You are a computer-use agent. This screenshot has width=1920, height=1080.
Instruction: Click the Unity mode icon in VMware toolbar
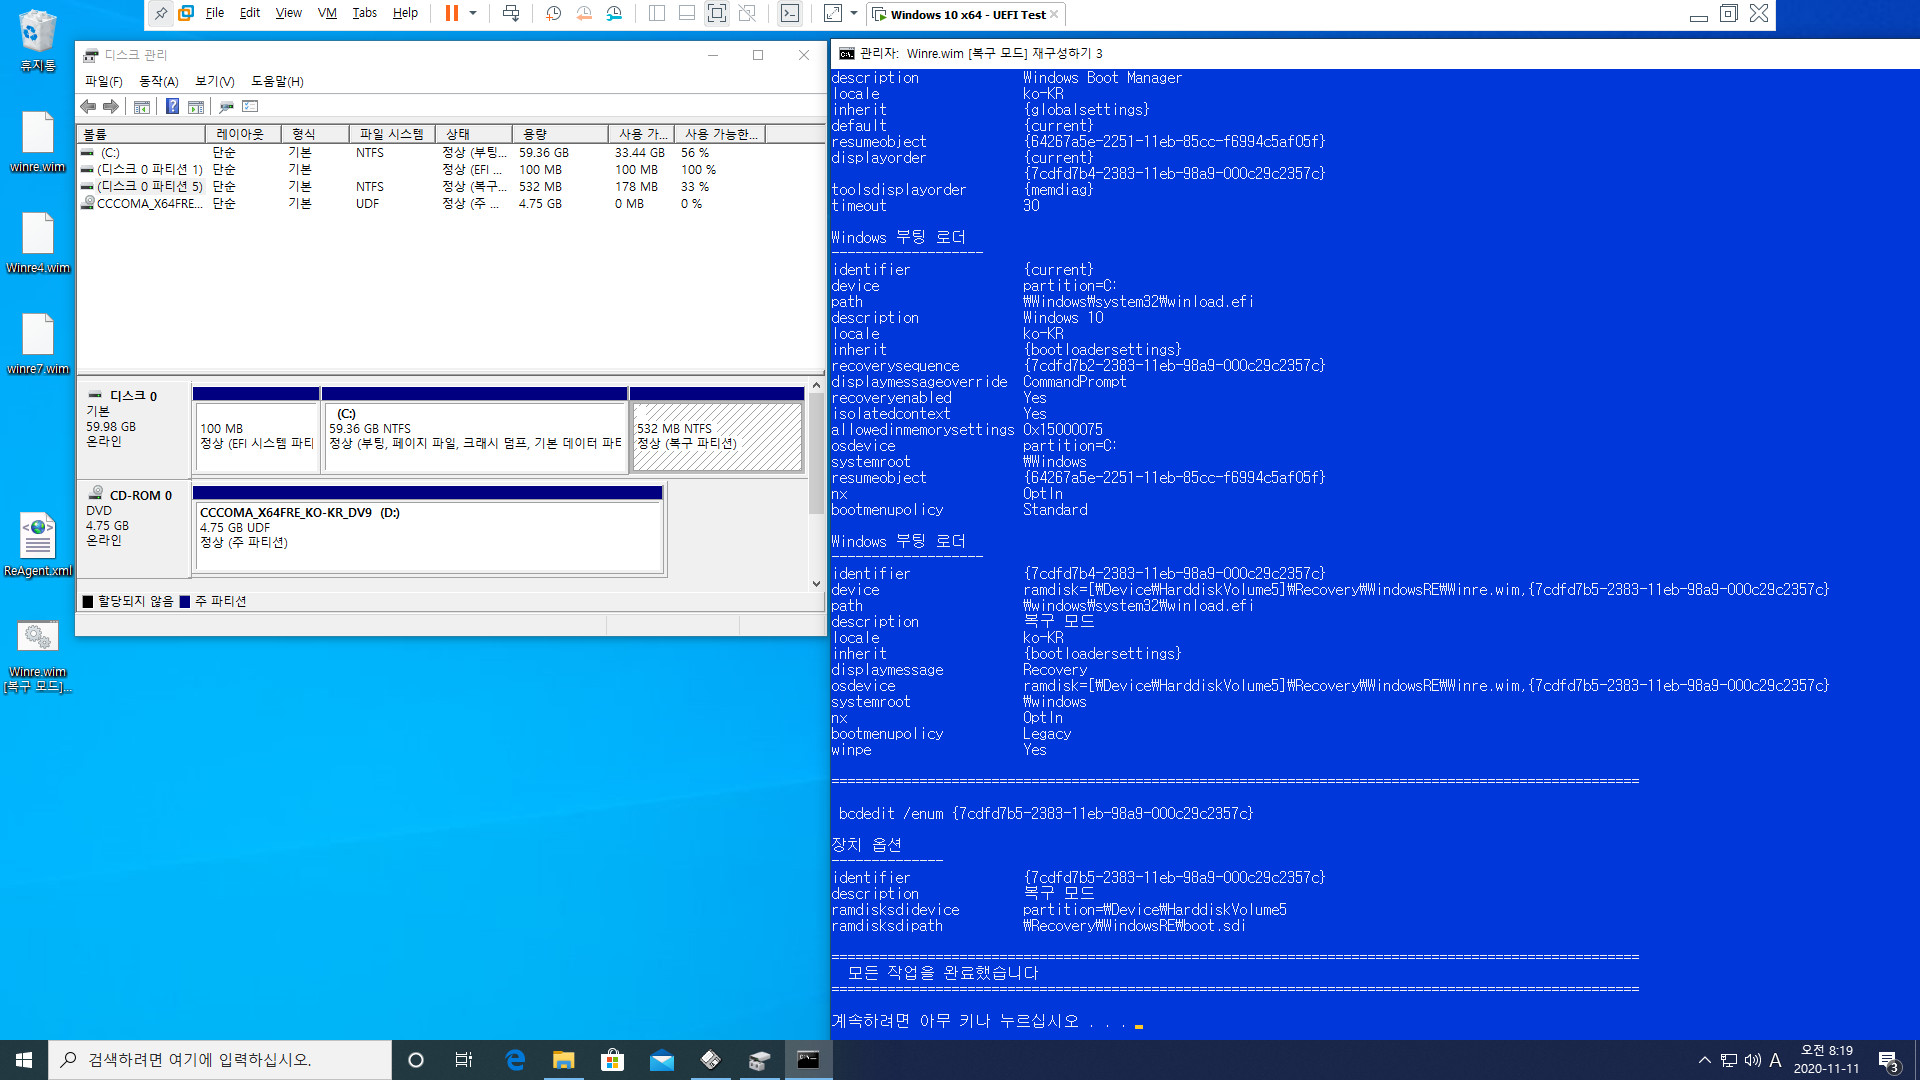point(747,13)
